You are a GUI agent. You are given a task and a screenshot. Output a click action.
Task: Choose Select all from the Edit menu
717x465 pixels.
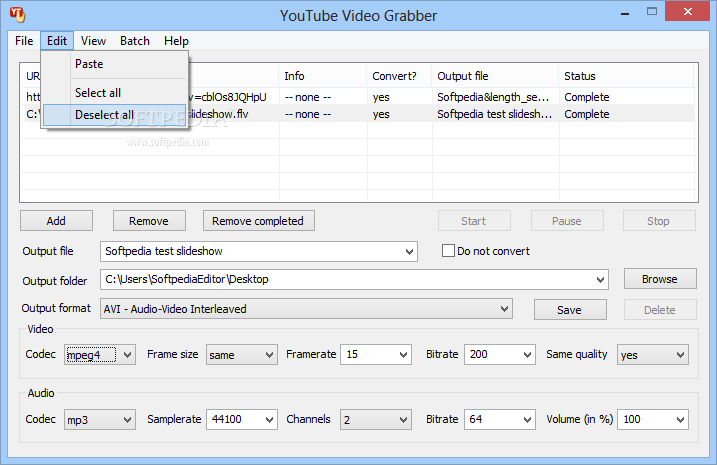click(114, 93)
